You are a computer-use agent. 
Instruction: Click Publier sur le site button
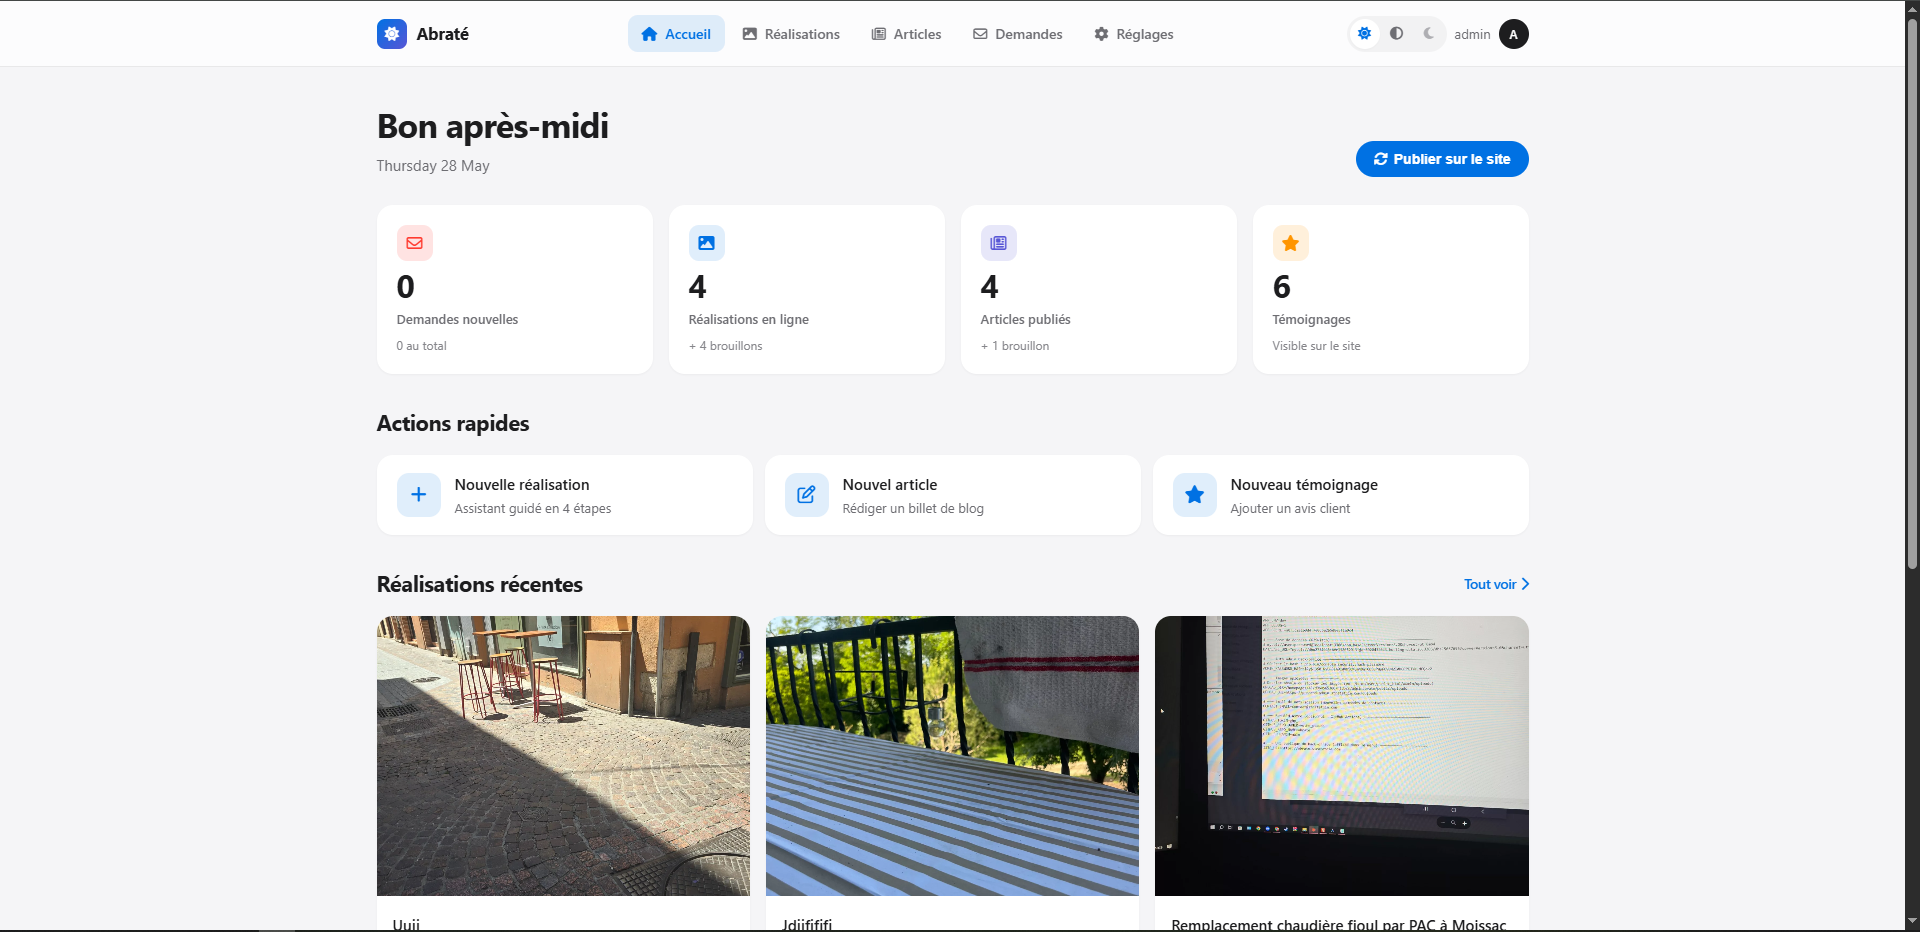click(1442, 159)
